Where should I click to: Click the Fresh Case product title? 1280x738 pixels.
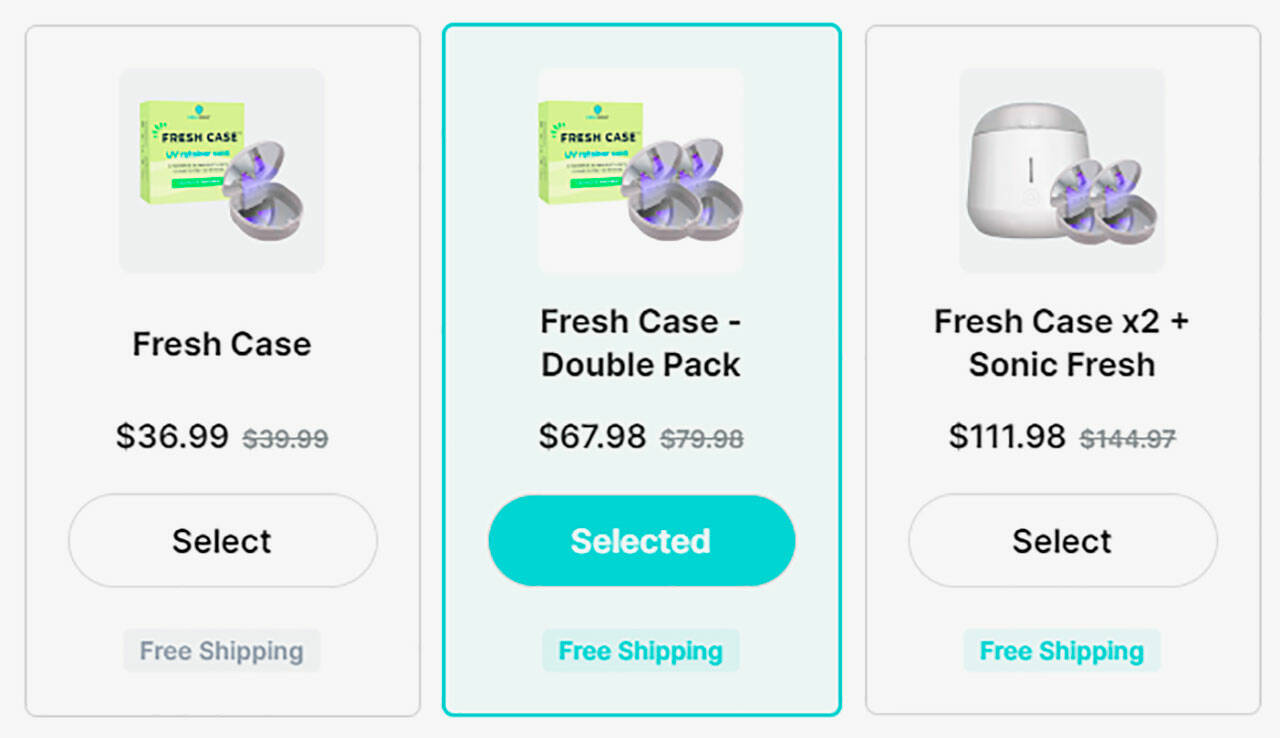pos(222,344)
